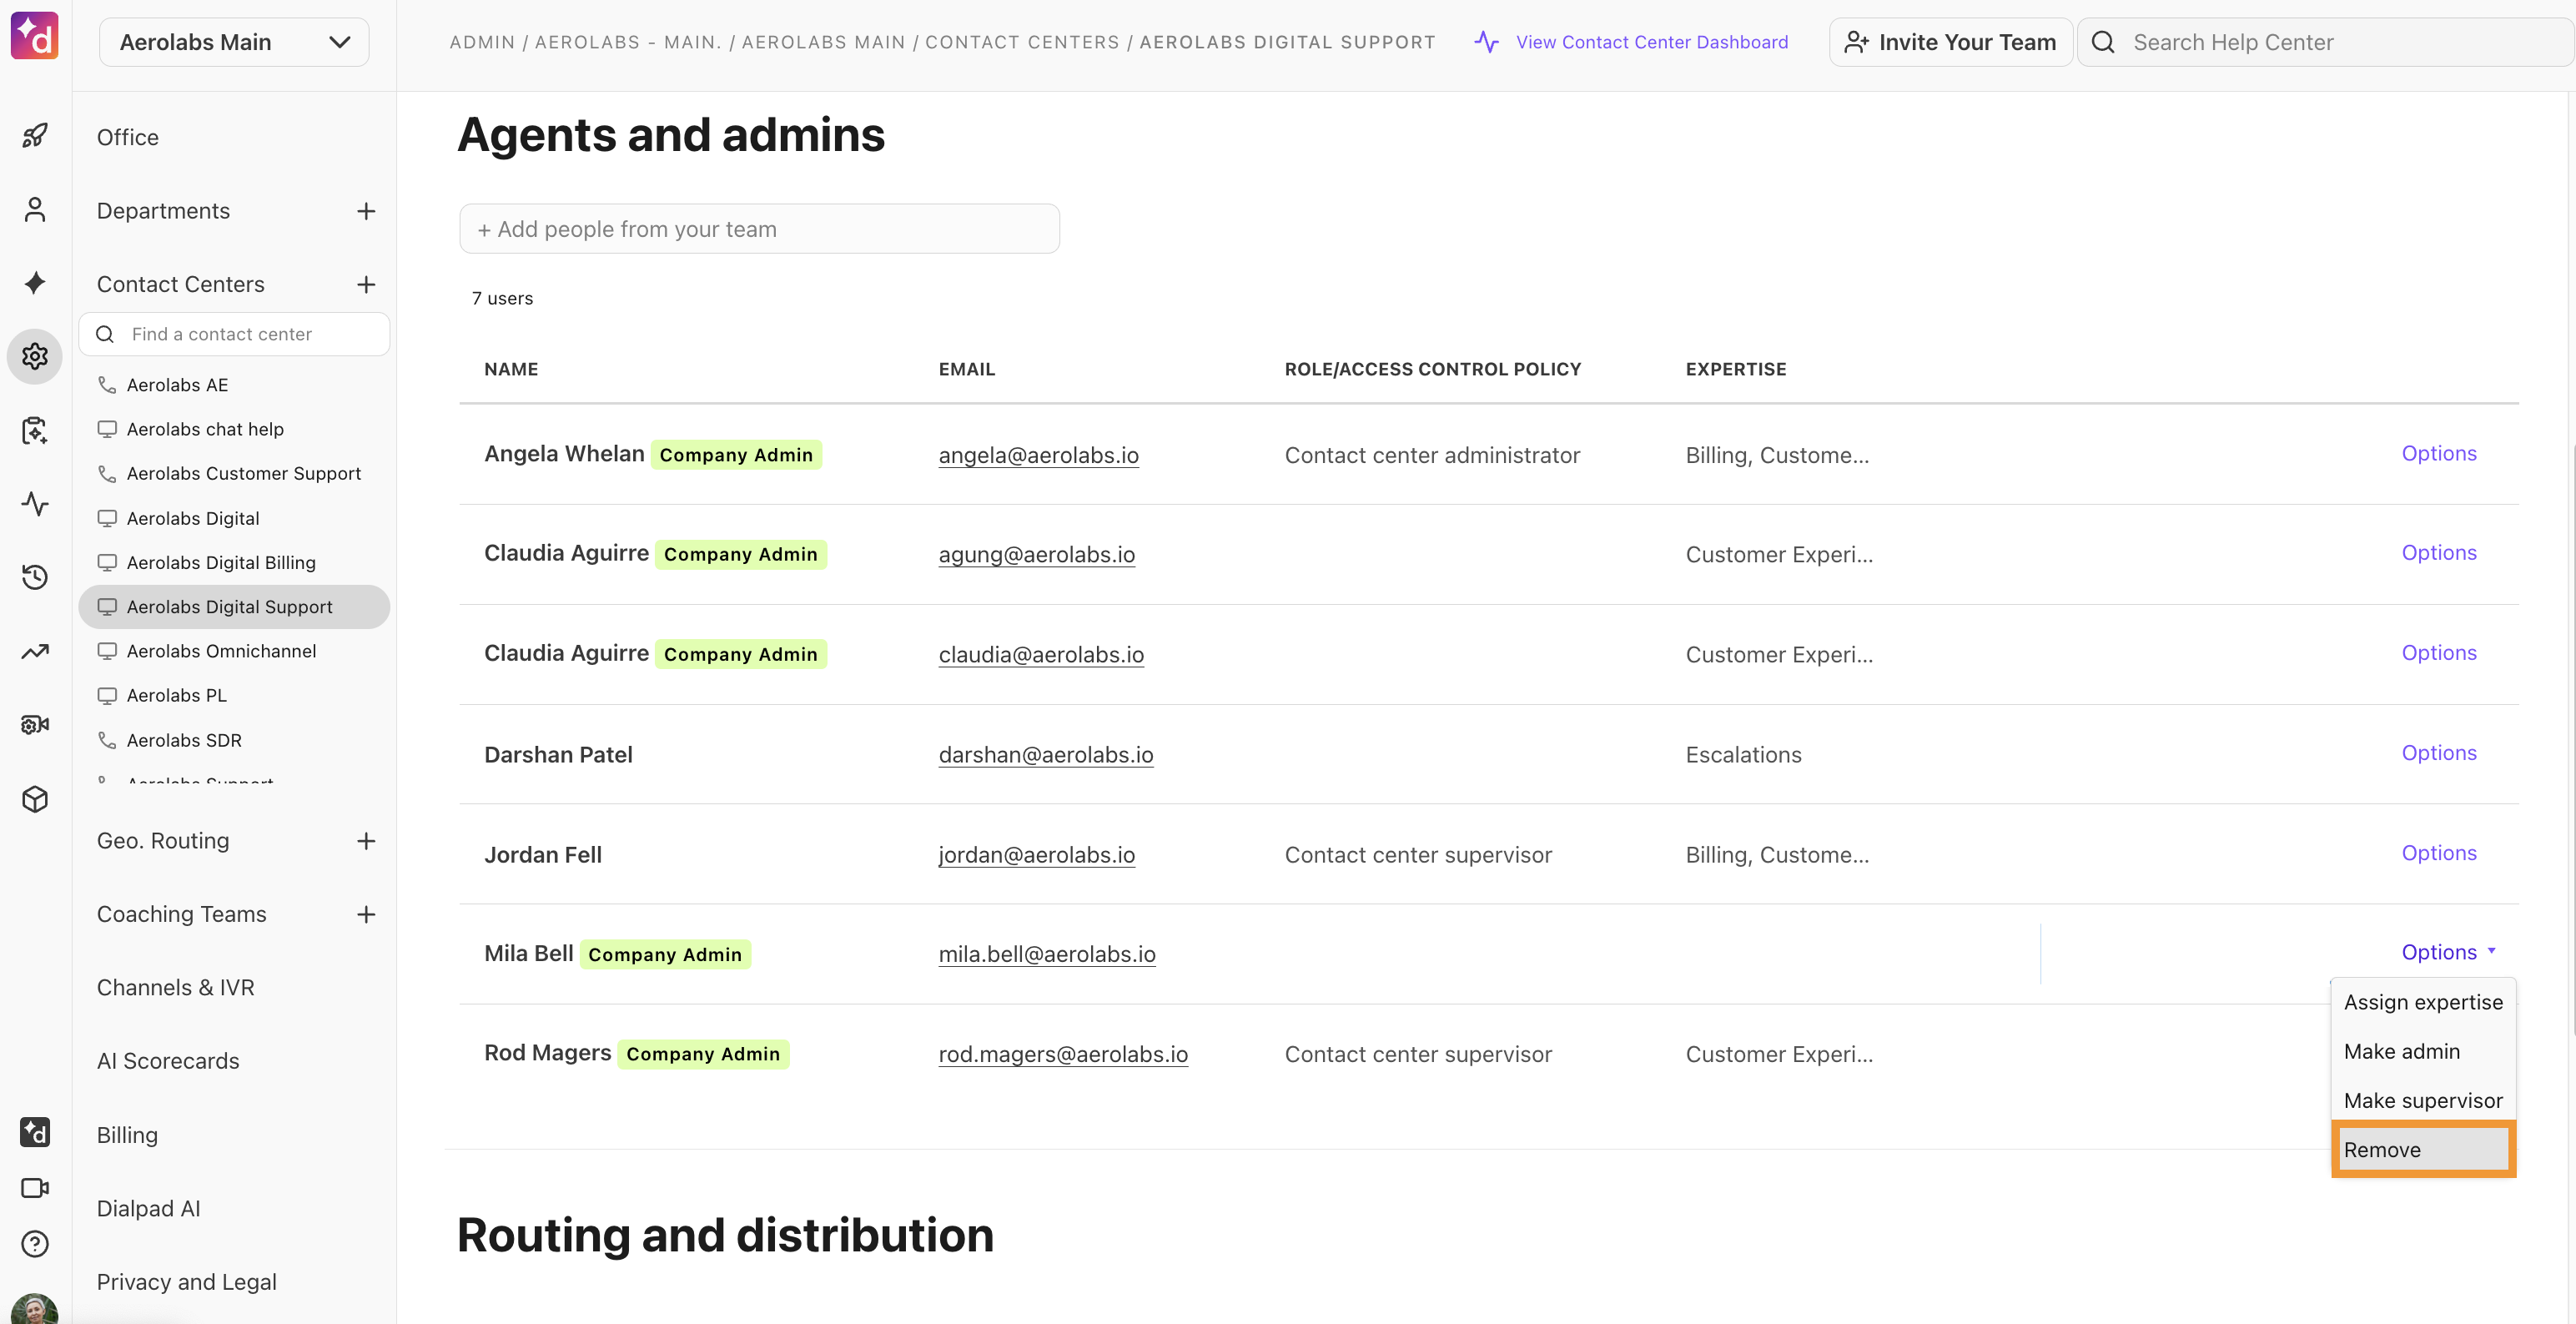
Task: Open jordan@aerolabs.io email link
Action: pos(1036,855)
